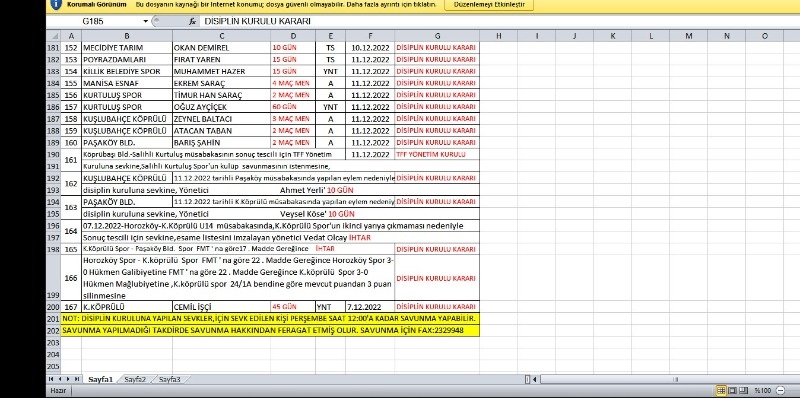Click the fx Insert Function icon
This screenshot has height=398, width=800.
tap(192, 21)
